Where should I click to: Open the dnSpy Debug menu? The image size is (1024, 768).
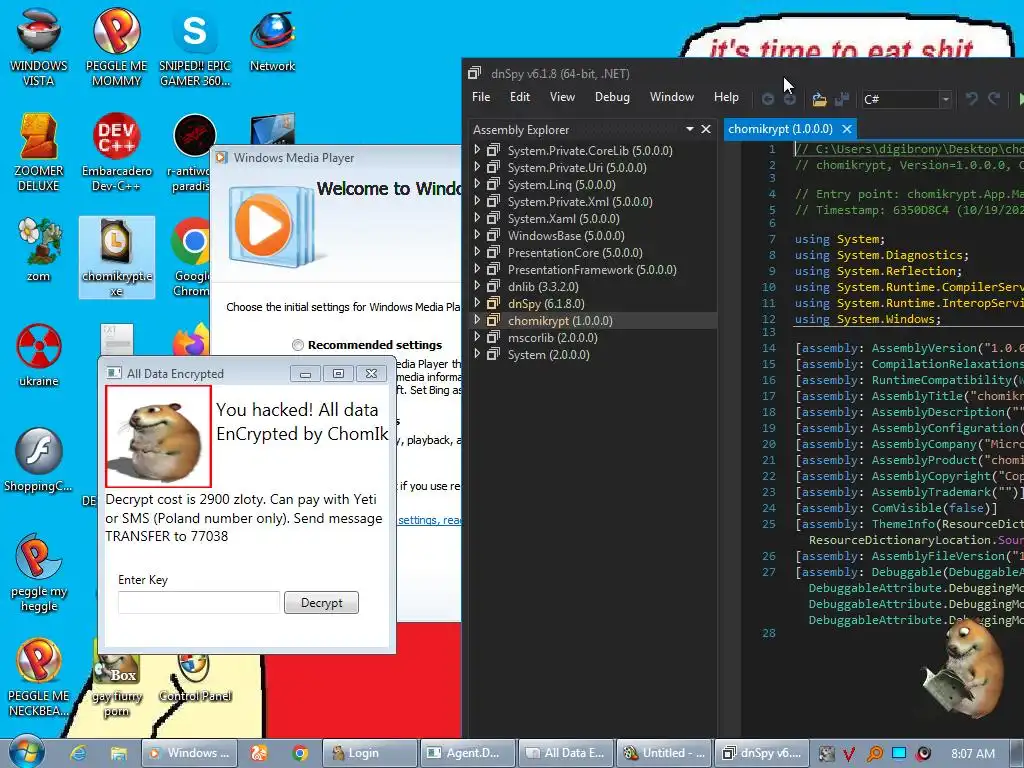pyautogui.click(x=612, y=97)
